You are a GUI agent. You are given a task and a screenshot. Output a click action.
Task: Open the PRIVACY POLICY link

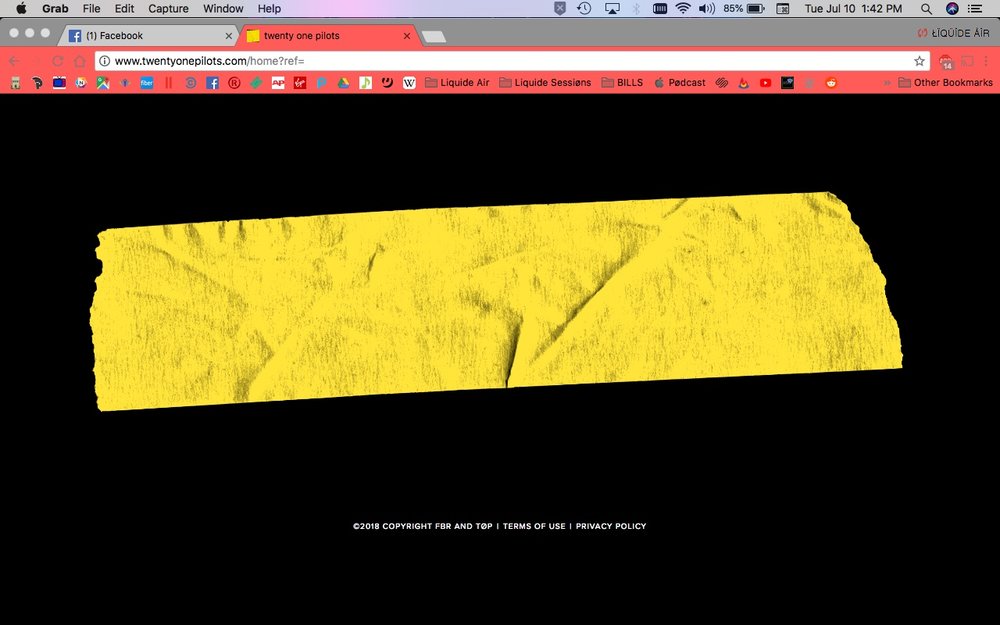[x=610, y=525]
